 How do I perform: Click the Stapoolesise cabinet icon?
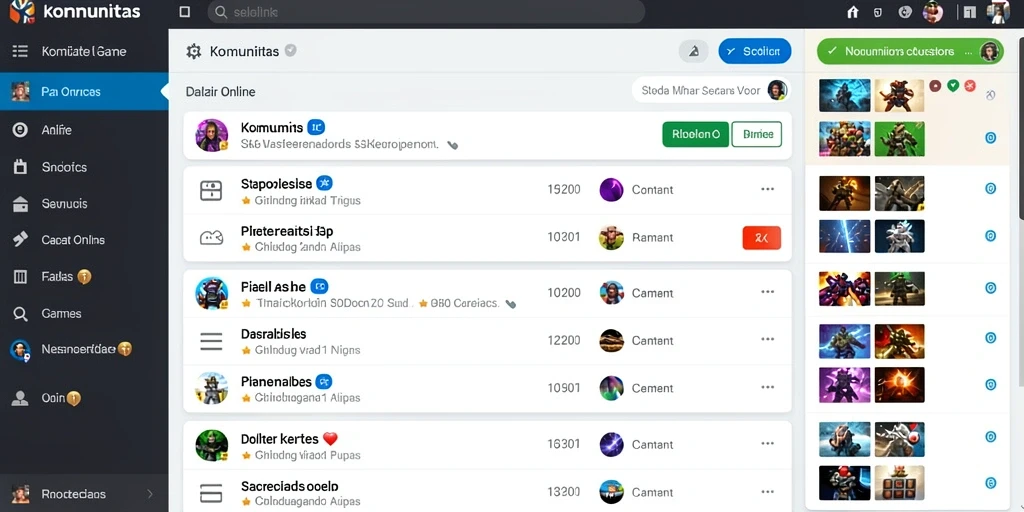pyautogui.click(x=211, y=190)
